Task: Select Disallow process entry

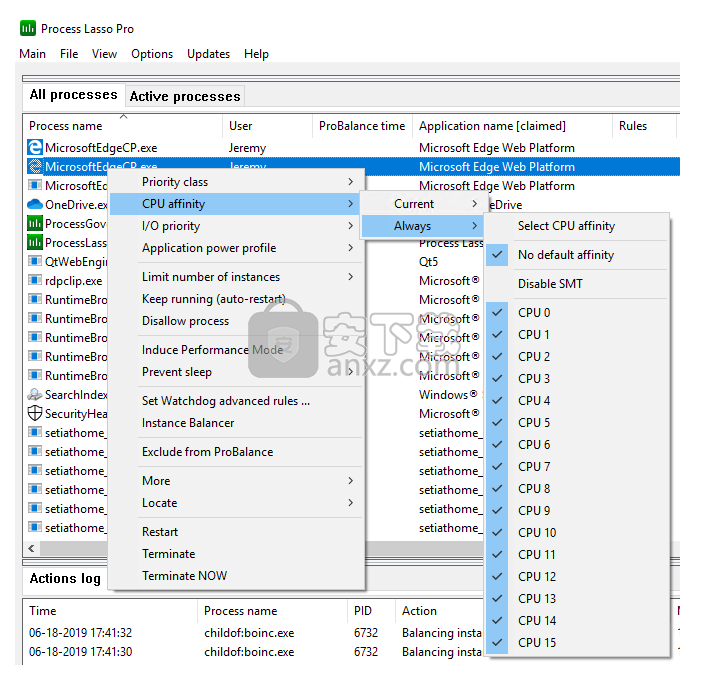Action: (237, 321)
